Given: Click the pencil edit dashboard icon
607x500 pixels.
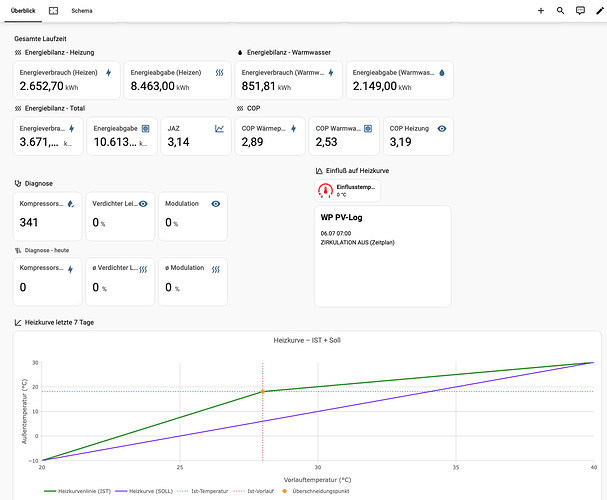Looking at the screenshot, I should [x=599, y=11].
